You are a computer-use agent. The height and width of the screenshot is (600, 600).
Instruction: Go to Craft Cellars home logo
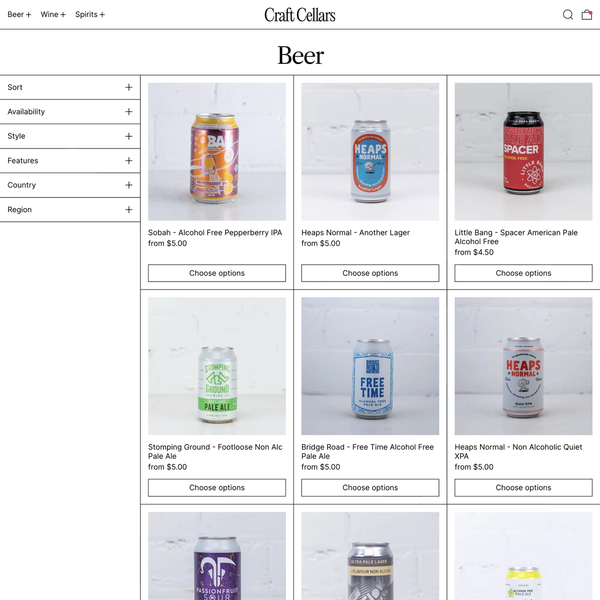tap(300, 15)
